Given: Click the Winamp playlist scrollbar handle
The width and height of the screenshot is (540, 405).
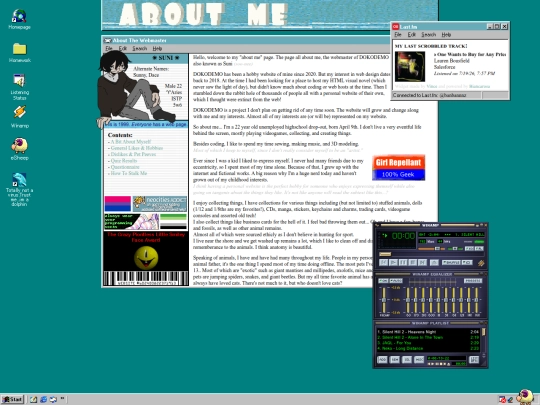Looking at the screenshot, I should 484,332.
